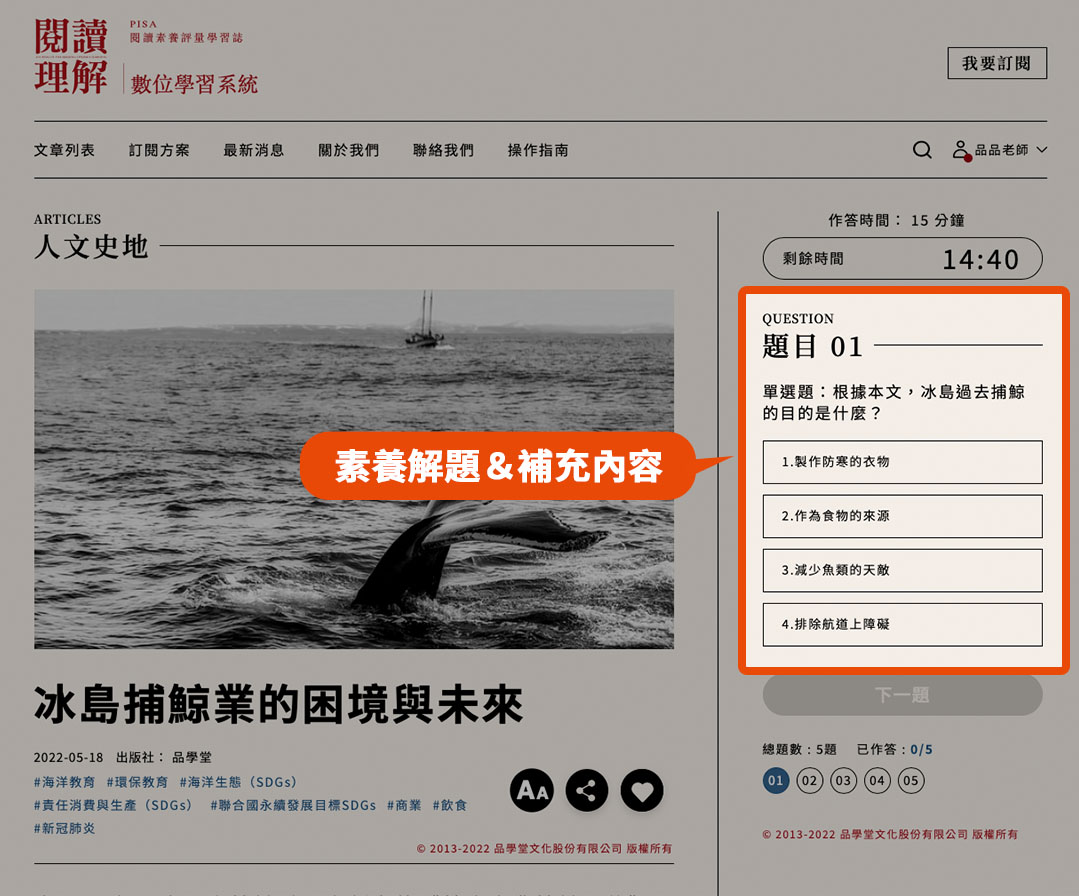Image resolution: width=1079 pixels, height=896 pixels.
Task: Open the #海洋教育 hashtag link
Action: 64,782
